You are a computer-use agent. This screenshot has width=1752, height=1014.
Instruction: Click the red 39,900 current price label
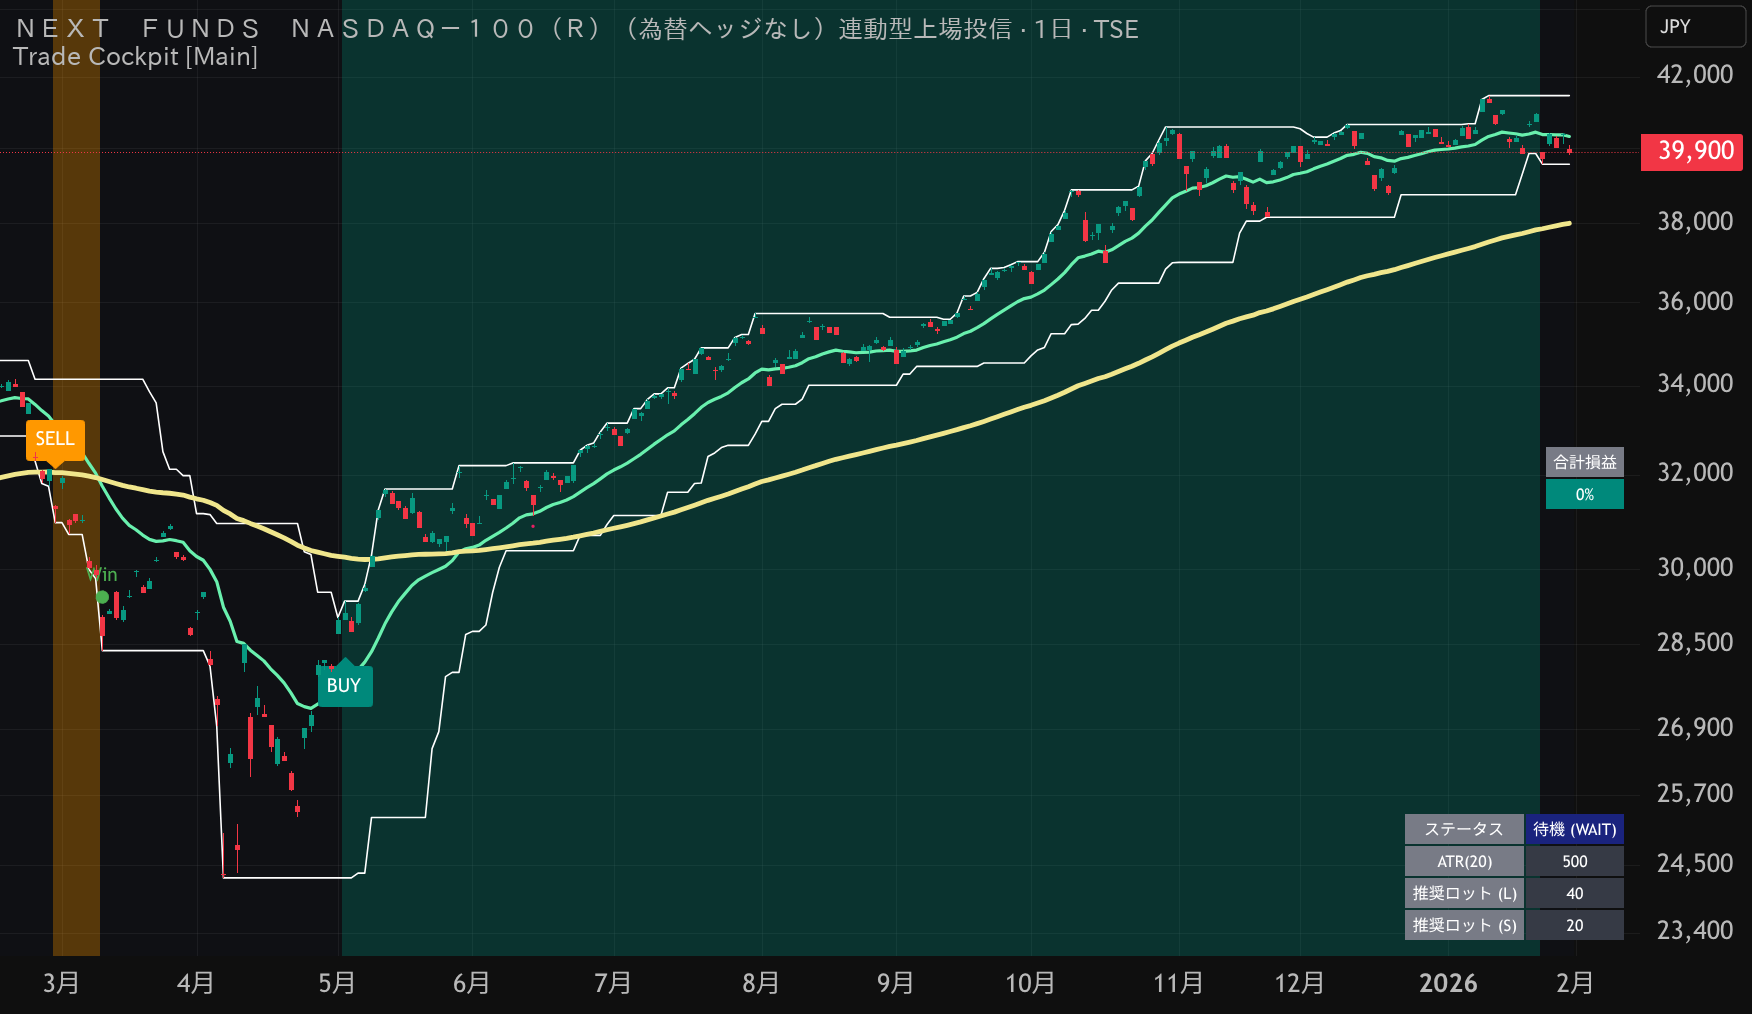[x=1695, y=151]
